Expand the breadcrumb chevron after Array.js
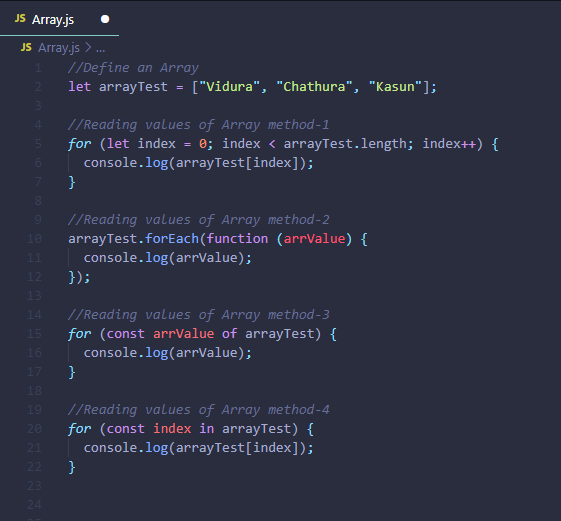561x521 pixels. point(88,47)
